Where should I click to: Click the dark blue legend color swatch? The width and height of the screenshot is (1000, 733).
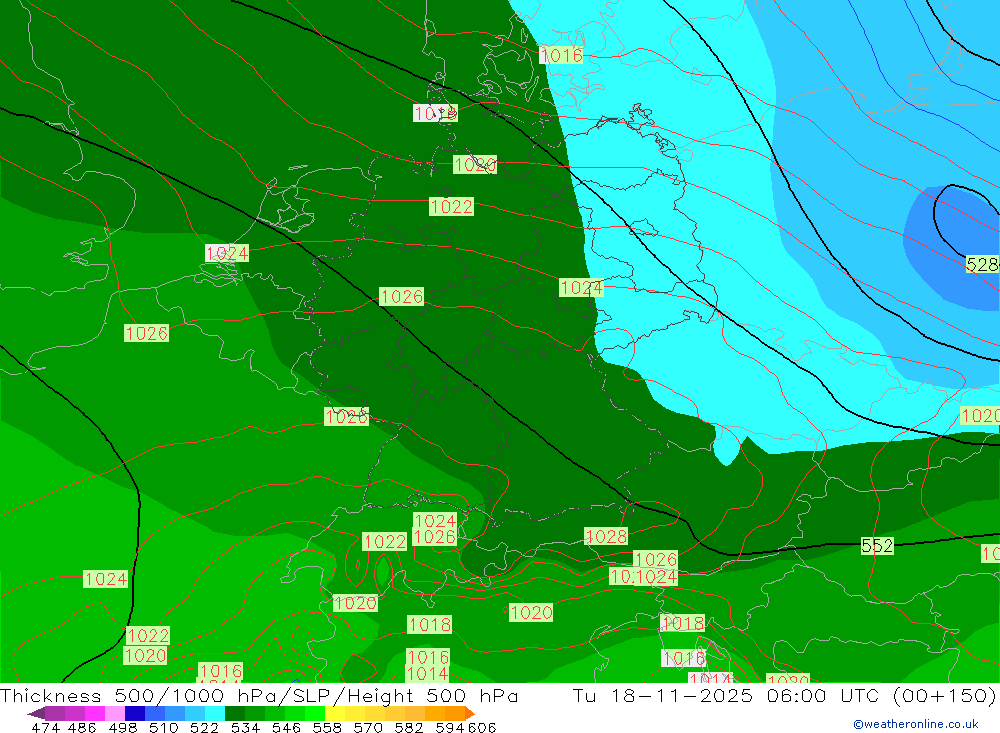tap(135, 713)
